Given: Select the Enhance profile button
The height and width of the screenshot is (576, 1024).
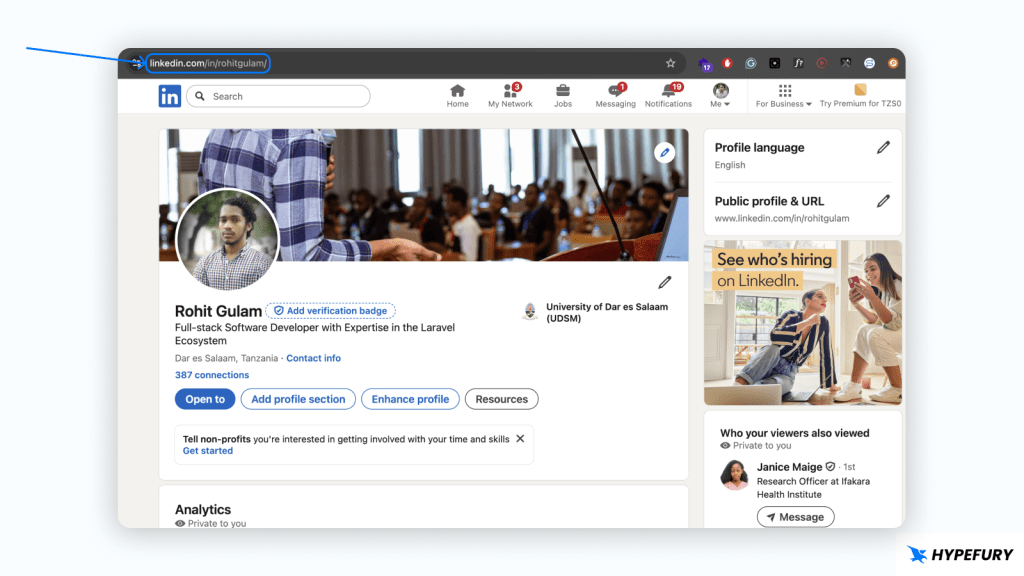Looking at the screenshot, I should click(410, 399).
